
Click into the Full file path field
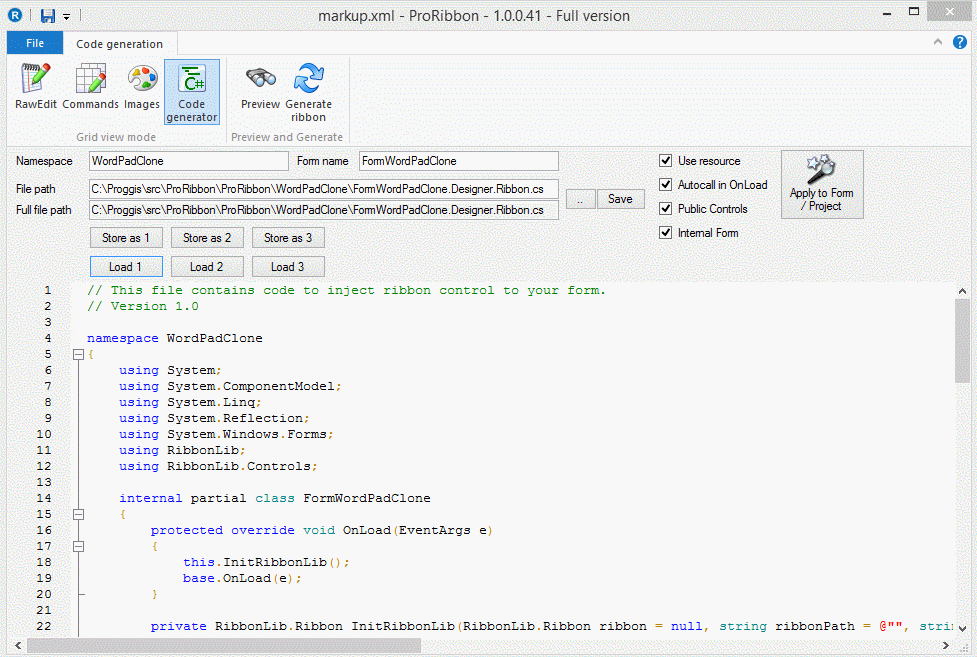(x=323, y=210)
